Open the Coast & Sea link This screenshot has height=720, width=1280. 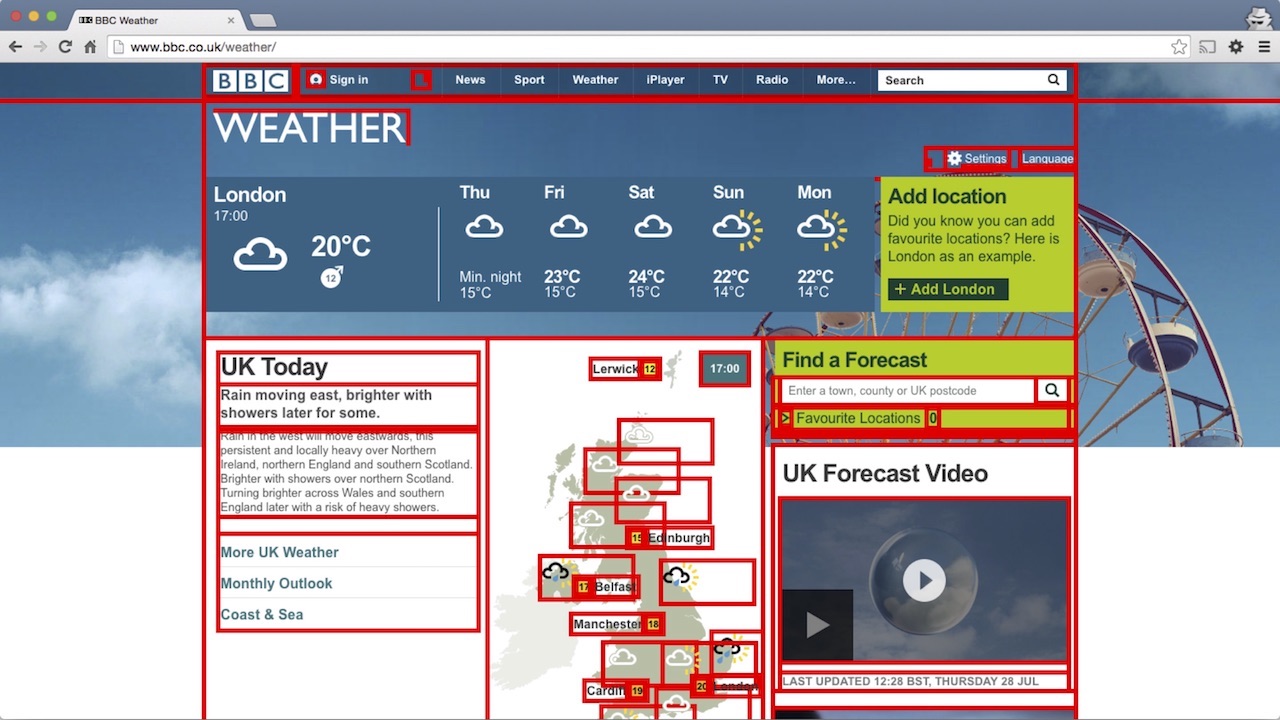[262, 614]
